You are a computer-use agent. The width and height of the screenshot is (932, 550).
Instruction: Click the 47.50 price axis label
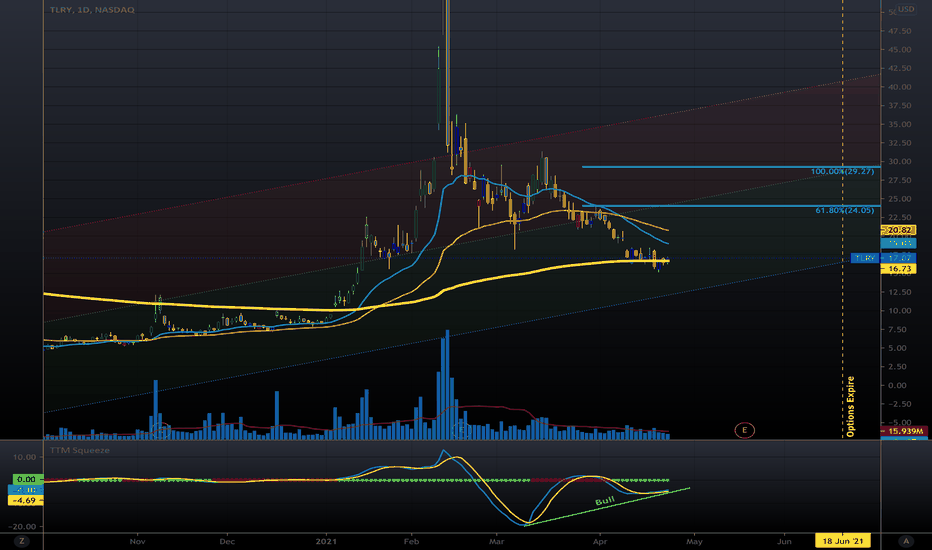[900, 31]
